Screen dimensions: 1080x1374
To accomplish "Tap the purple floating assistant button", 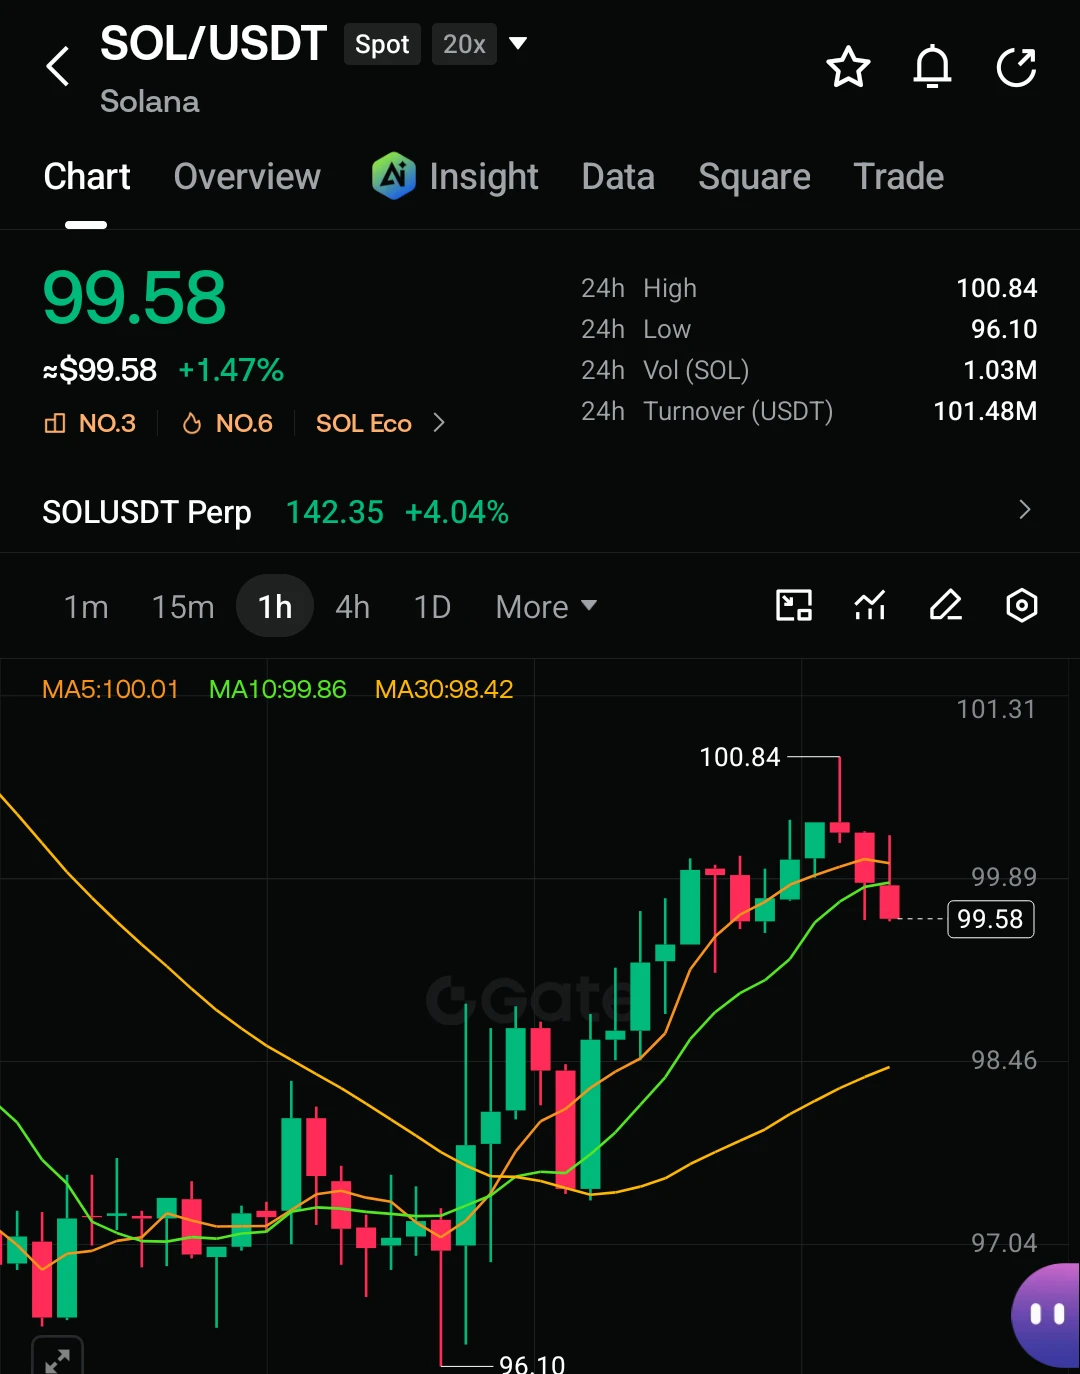I will (1047, 1314).
